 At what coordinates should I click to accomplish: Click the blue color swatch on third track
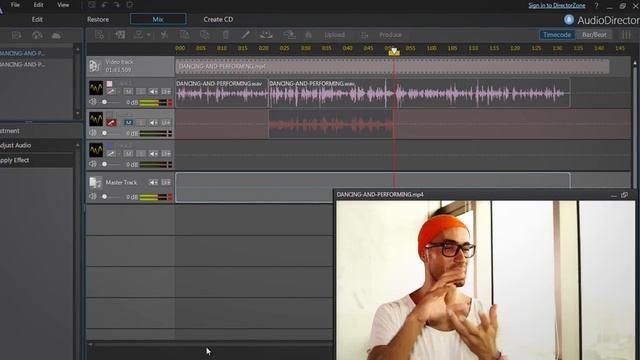[109, 146]
